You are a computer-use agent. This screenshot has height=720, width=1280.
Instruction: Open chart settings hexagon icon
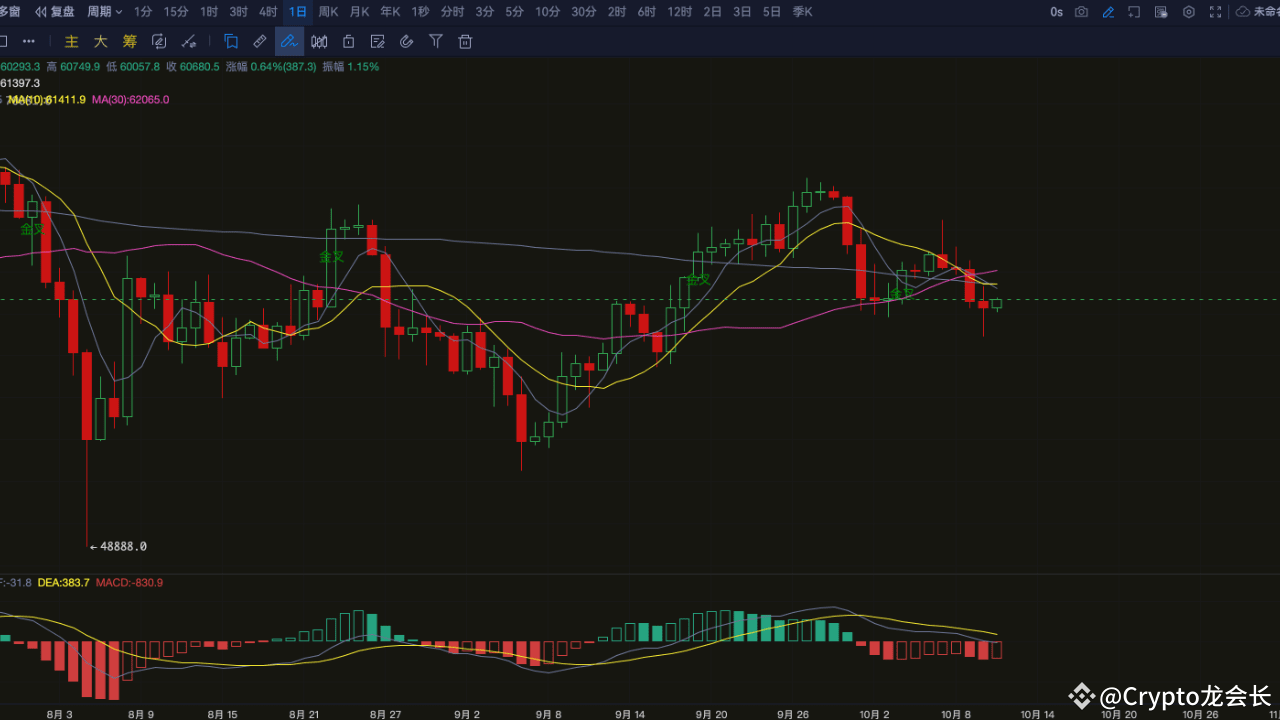click(x=1189, y=12)
